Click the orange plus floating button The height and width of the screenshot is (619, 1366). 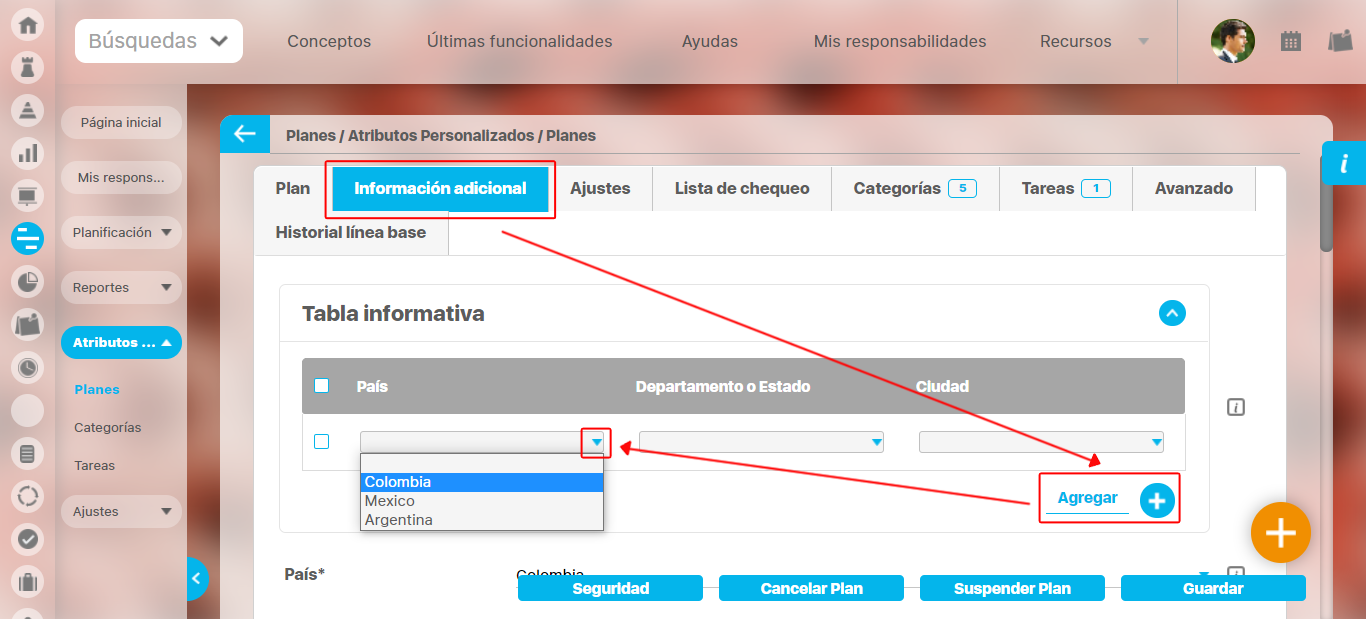tap(1280, 533)
